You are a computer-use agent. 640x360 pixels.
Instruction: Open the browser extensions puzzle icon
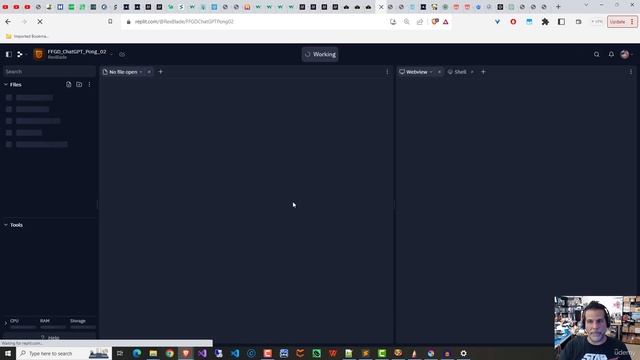coord(545,22)
